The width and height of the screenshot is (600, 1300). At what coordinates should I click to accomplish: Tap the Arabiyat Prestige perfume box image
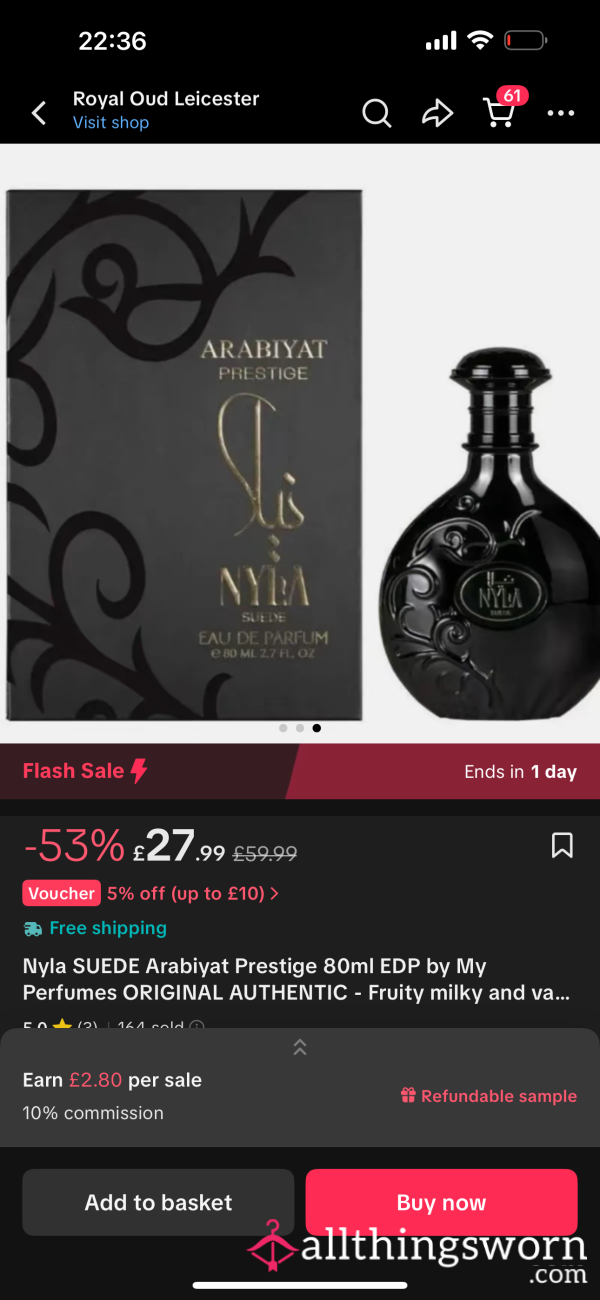(x=184, y=455)
